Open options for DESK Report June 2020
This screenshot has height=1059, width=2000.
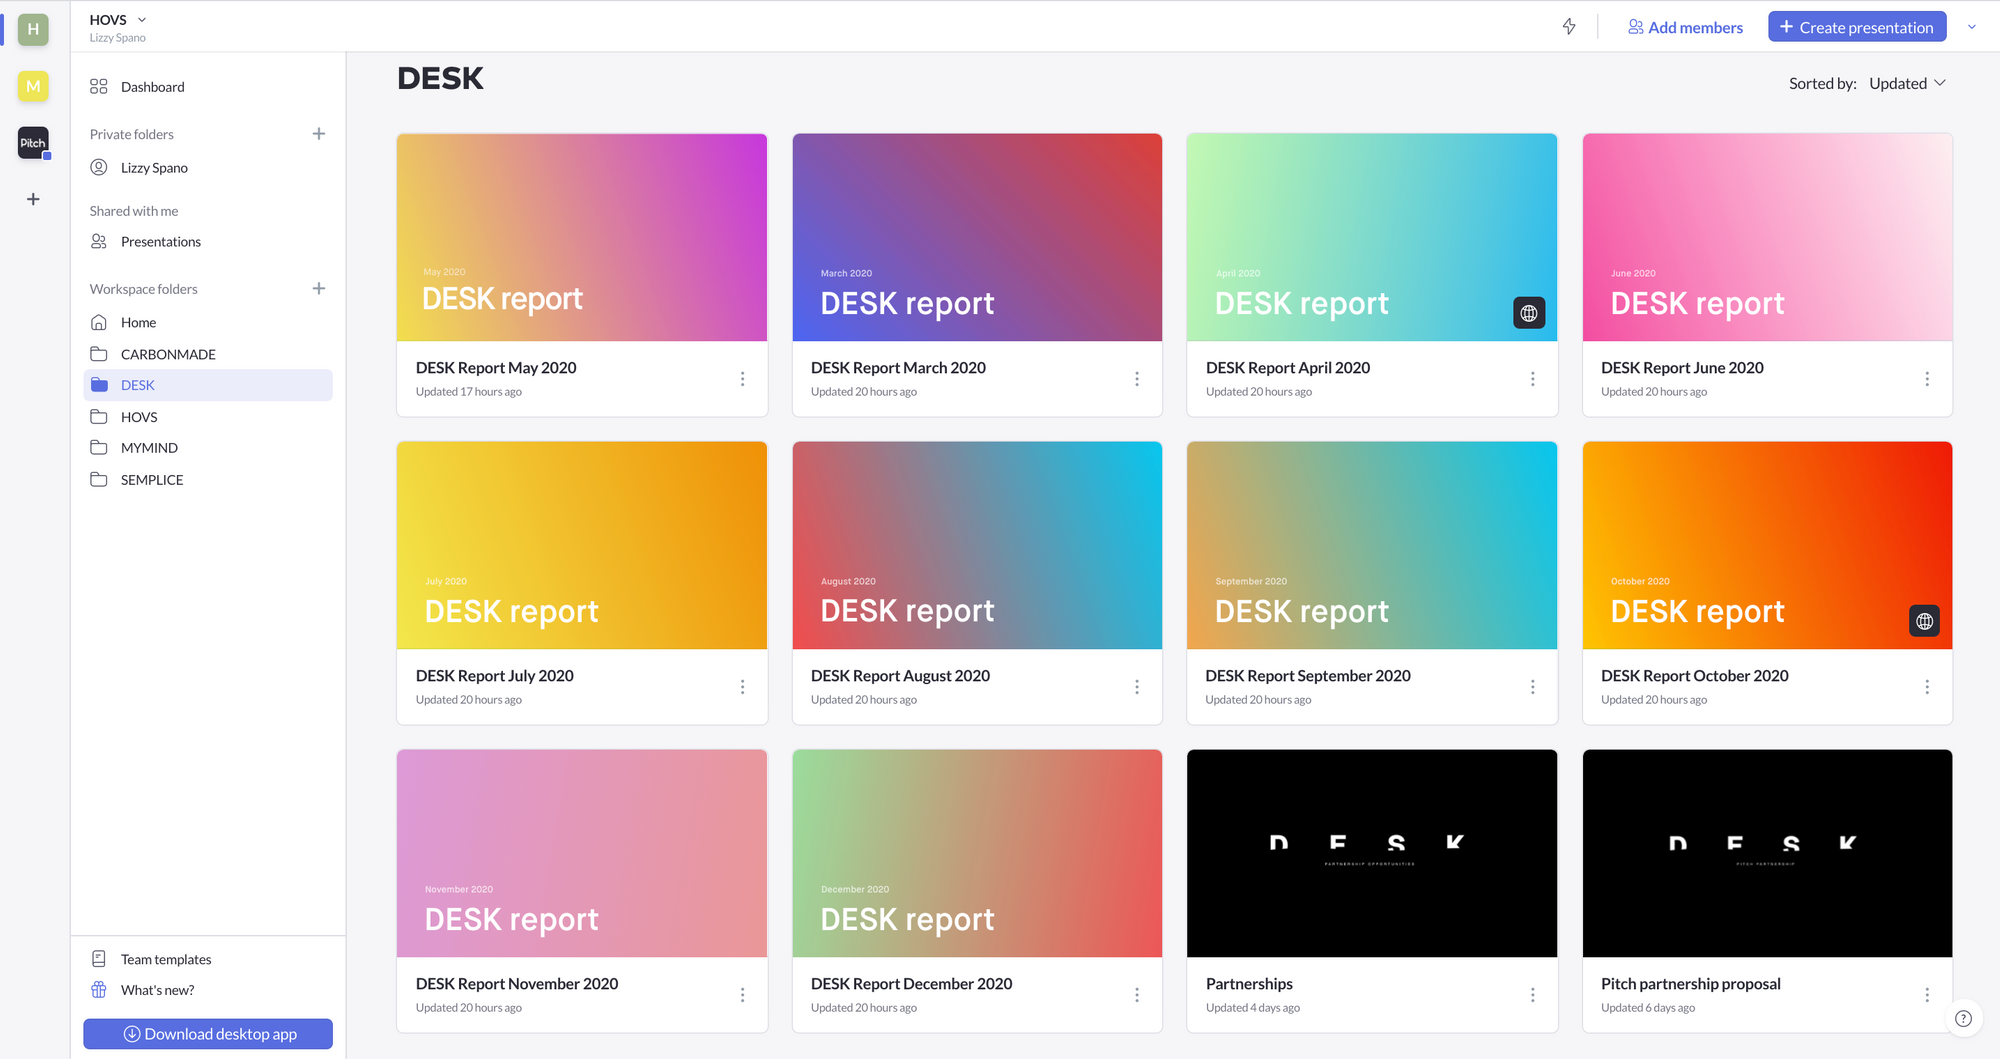point(1927,379)
